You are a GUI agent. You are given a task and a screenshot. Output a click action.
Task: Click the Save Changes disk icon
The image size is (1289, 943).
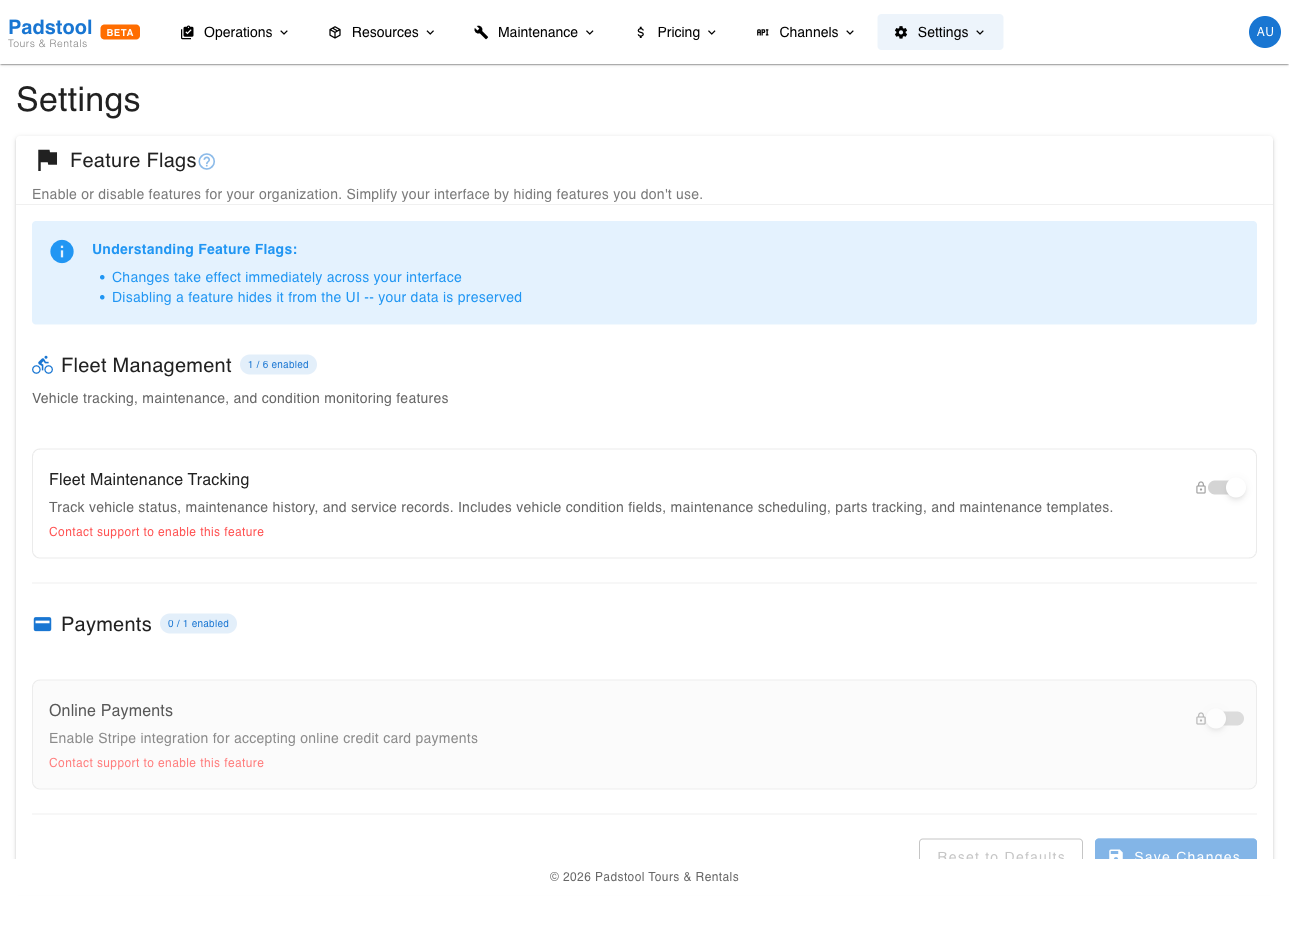1116,855
